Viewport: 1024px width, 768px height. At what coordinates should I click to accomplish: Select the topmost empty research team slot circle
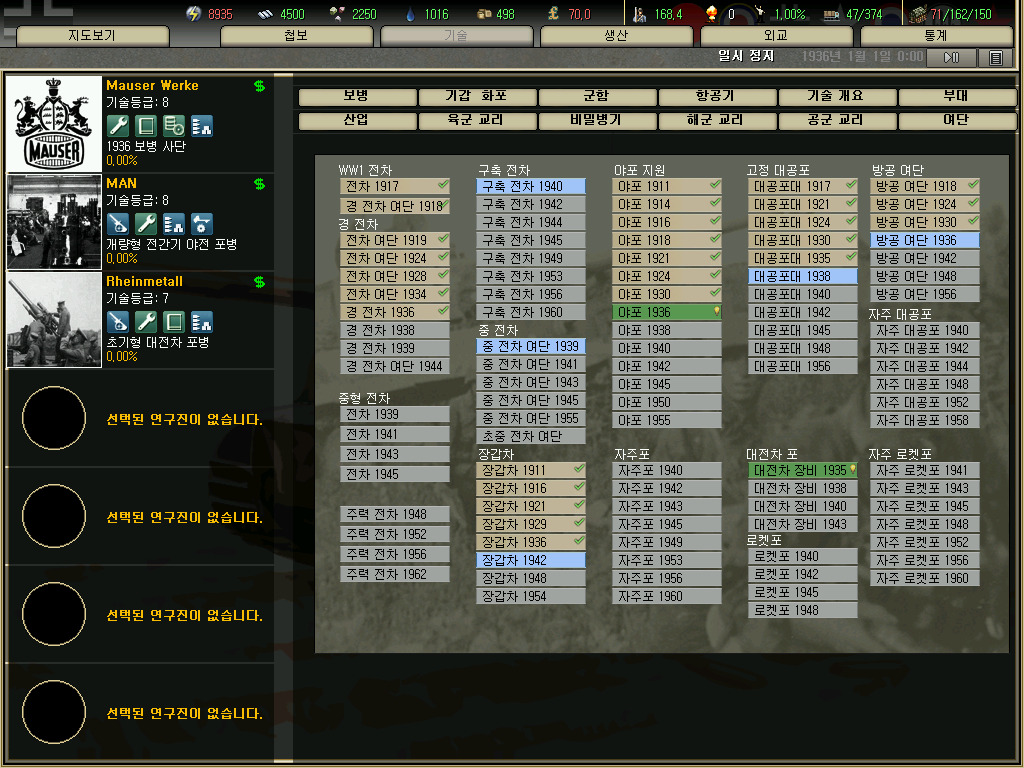pyautogui.click(x=54, y=419)
